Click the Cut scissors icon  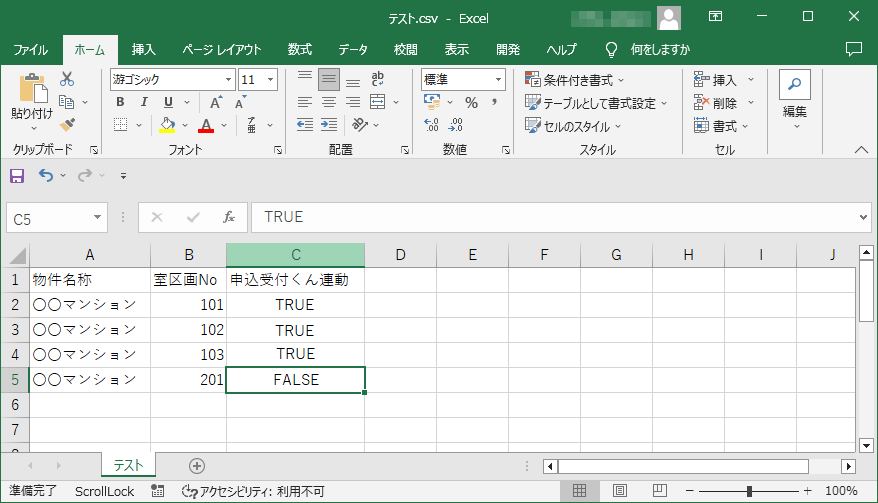pyautogui.click(x=67, y=79)
